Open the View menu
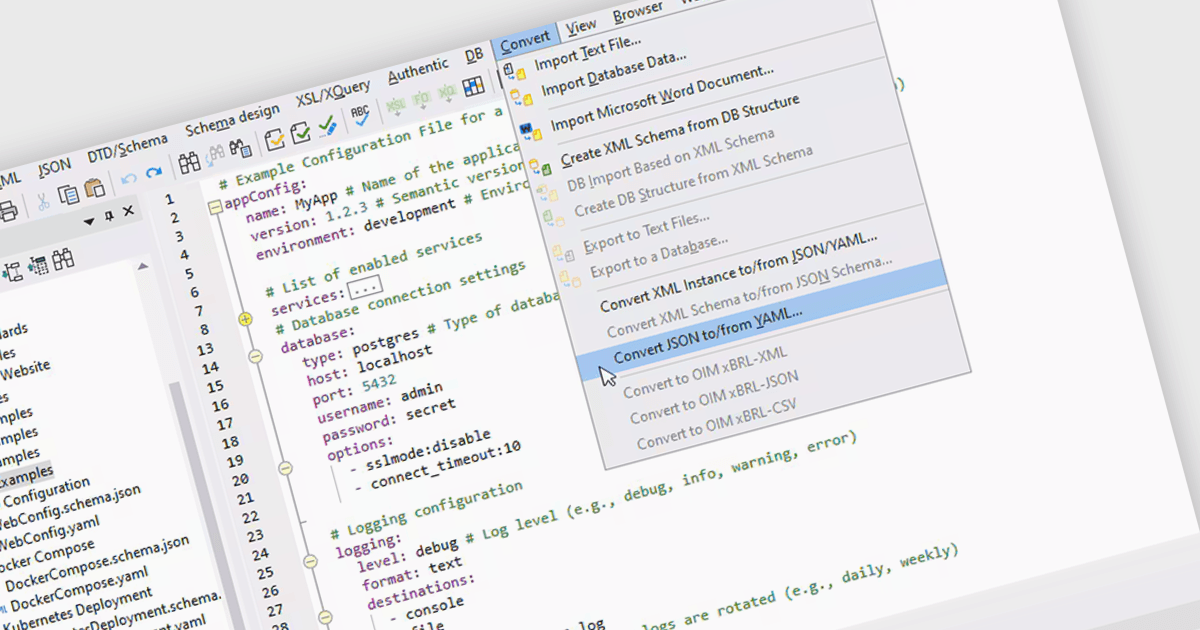Viewport: 1200px width, 630px height. [x=581, y=25]
